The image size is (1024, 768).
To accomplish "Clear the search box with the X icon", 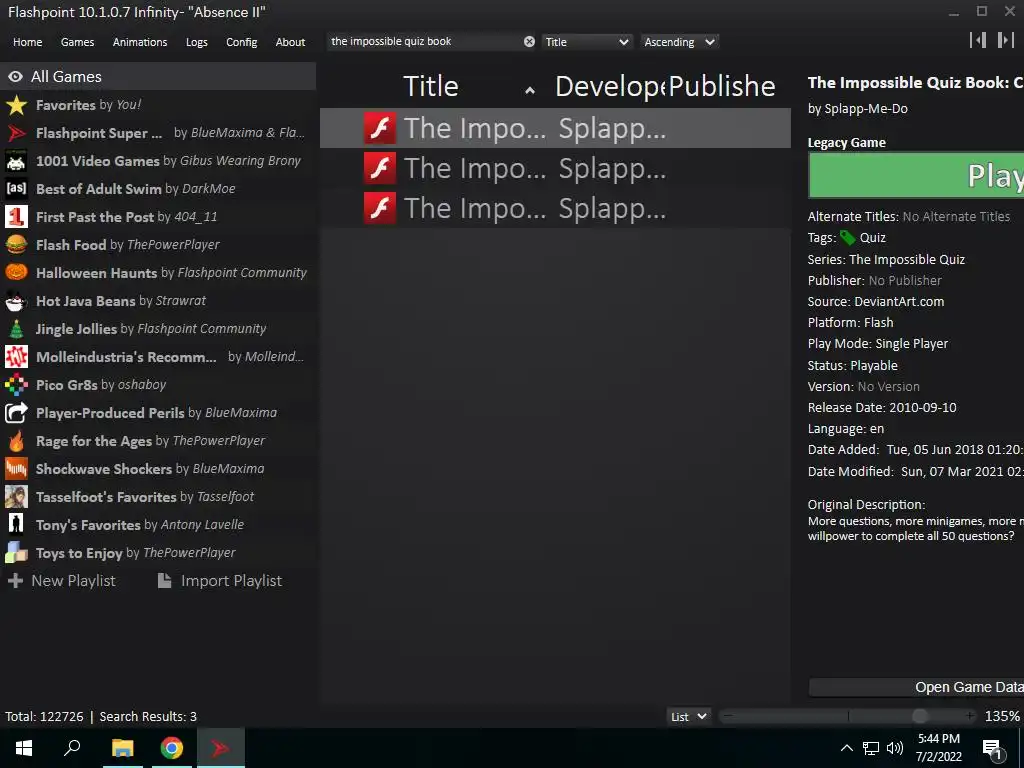I will (x=529, y=42).
